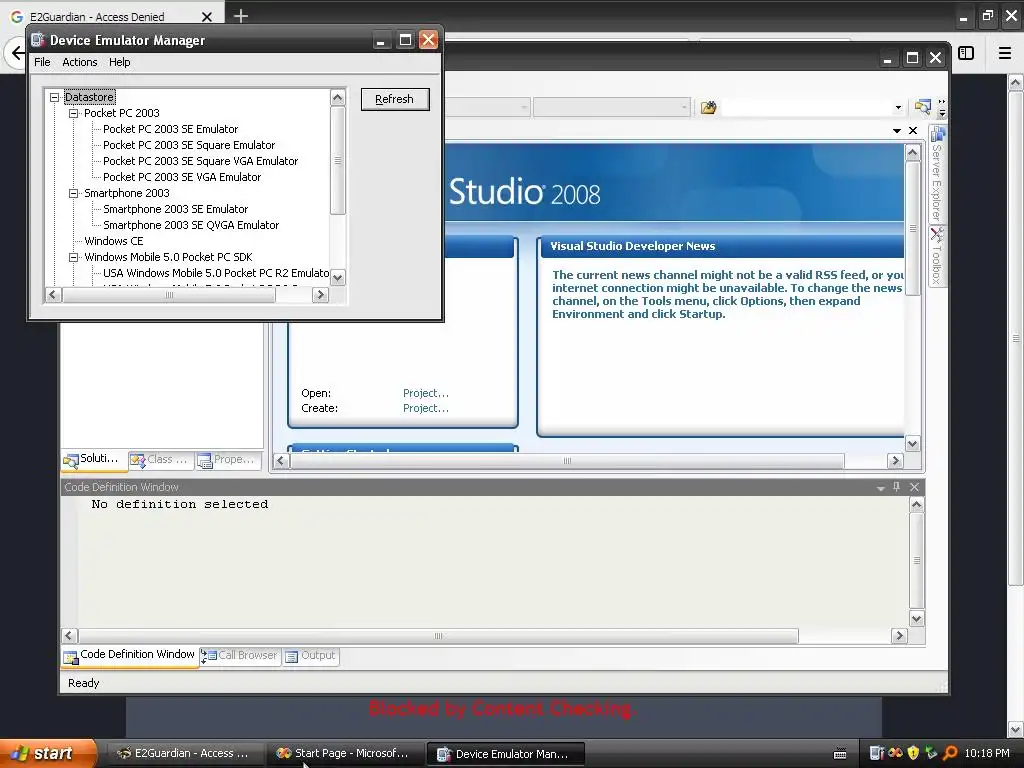Open Code Definition Window position dropdown
The width and height of the screenshot is (1024, 768).
click(x=880, y=488)
